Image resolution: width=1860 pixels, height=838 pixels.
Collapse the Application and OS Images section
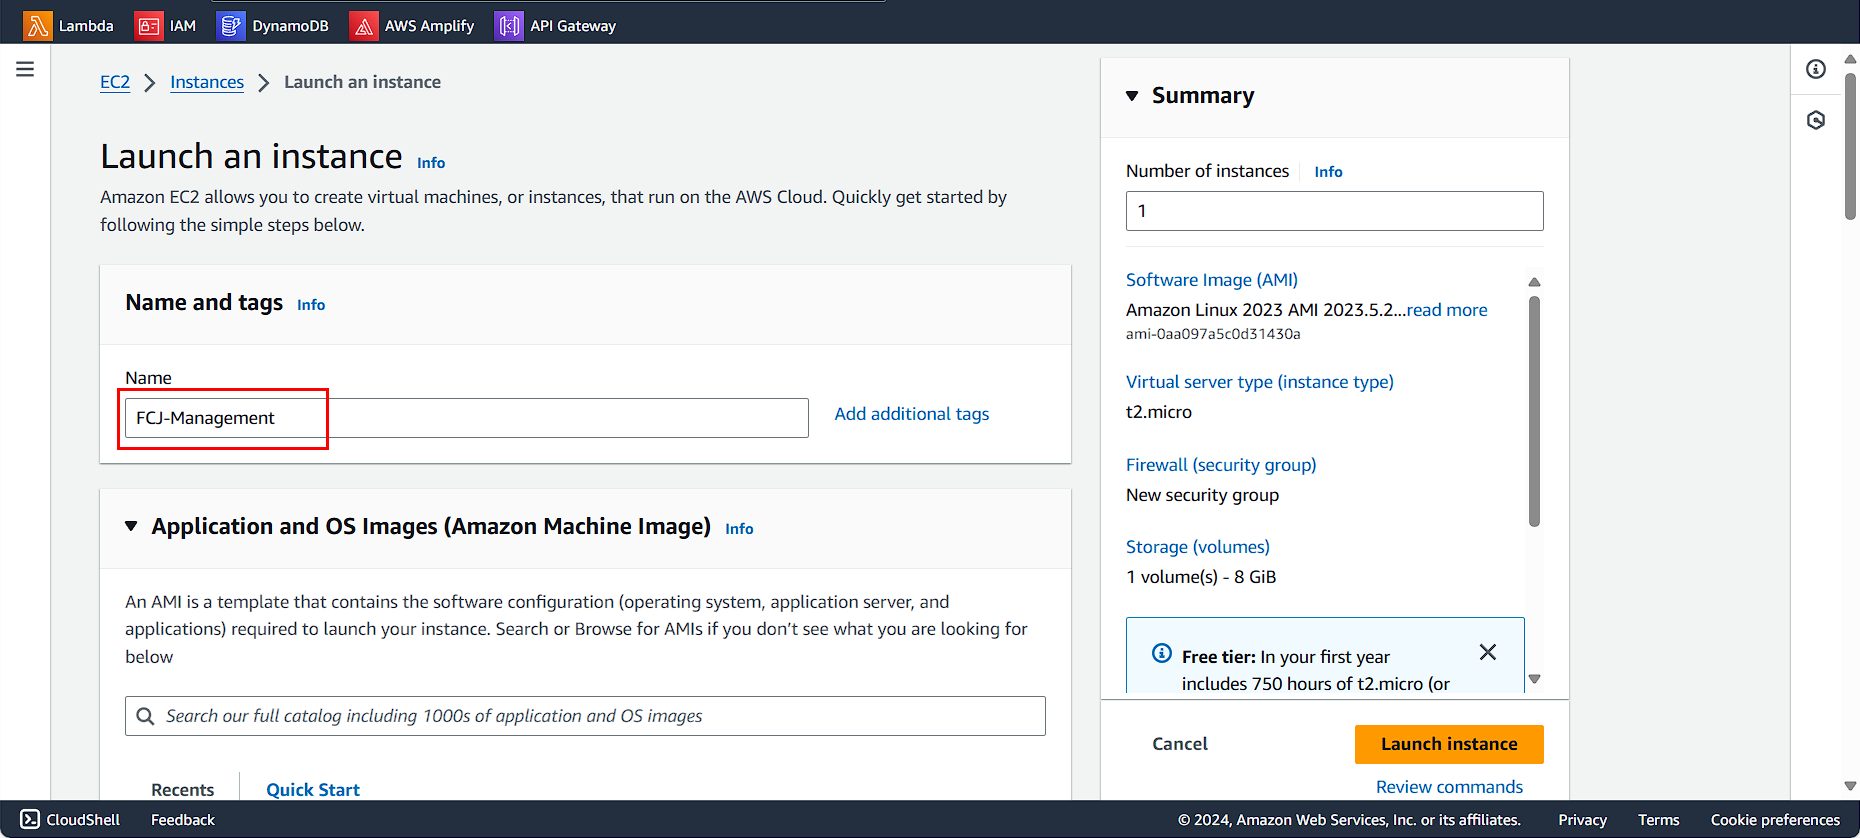pyautogui.click(x=131, y=526)
